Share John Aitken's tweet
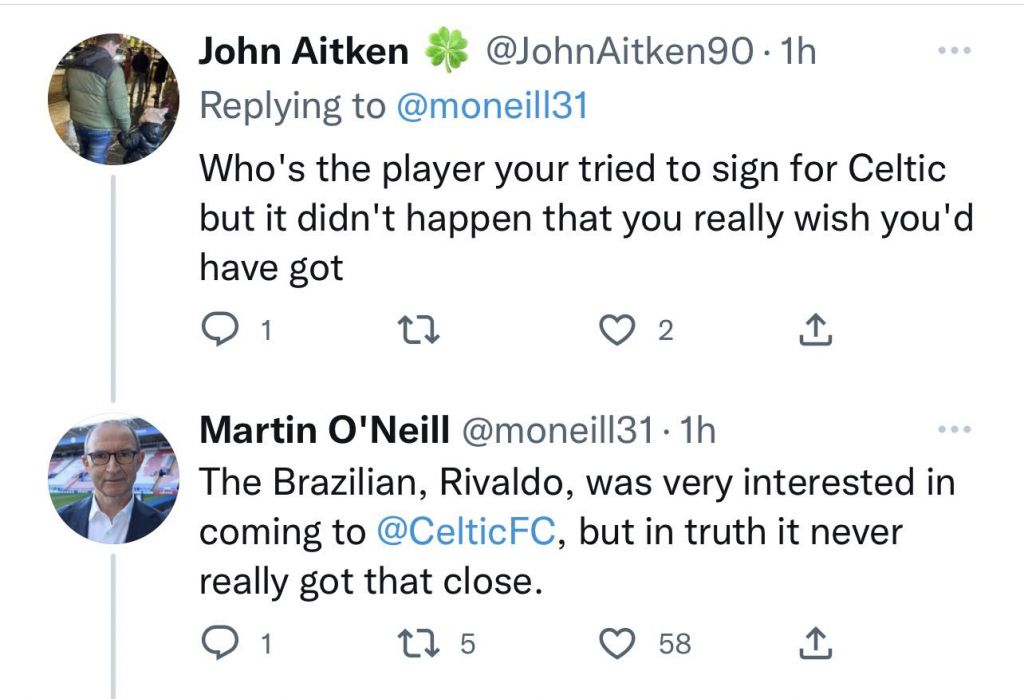The image size is (1024, 699). click(816, 331)
